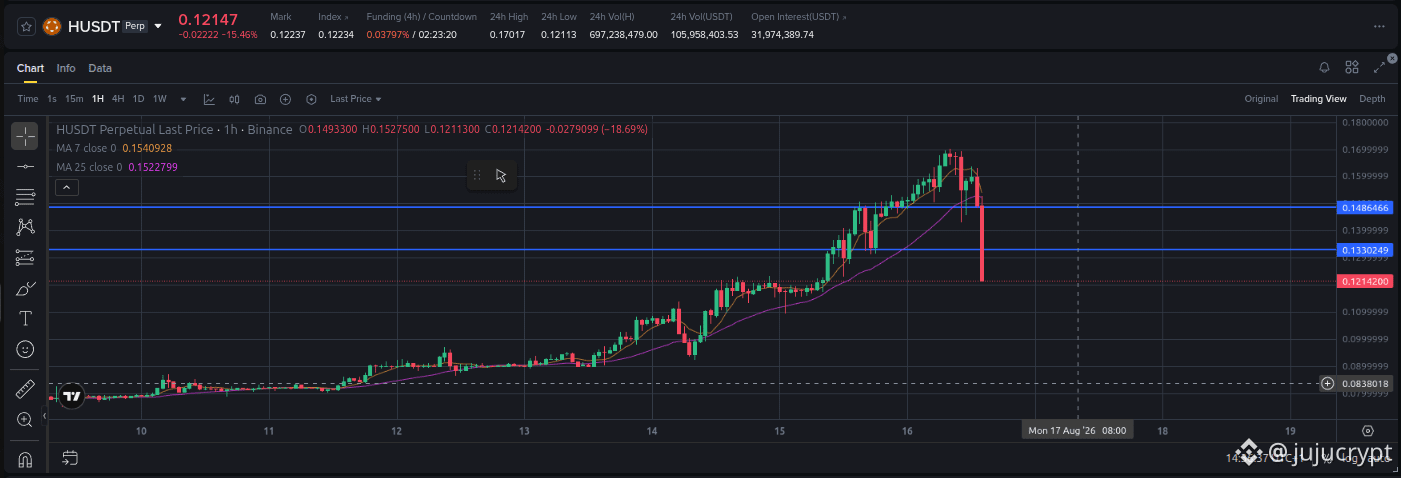This screenshot has height=478, width=1401.
Task: Click the Mark price value 0.12237
Action: [x=289, y=35]
